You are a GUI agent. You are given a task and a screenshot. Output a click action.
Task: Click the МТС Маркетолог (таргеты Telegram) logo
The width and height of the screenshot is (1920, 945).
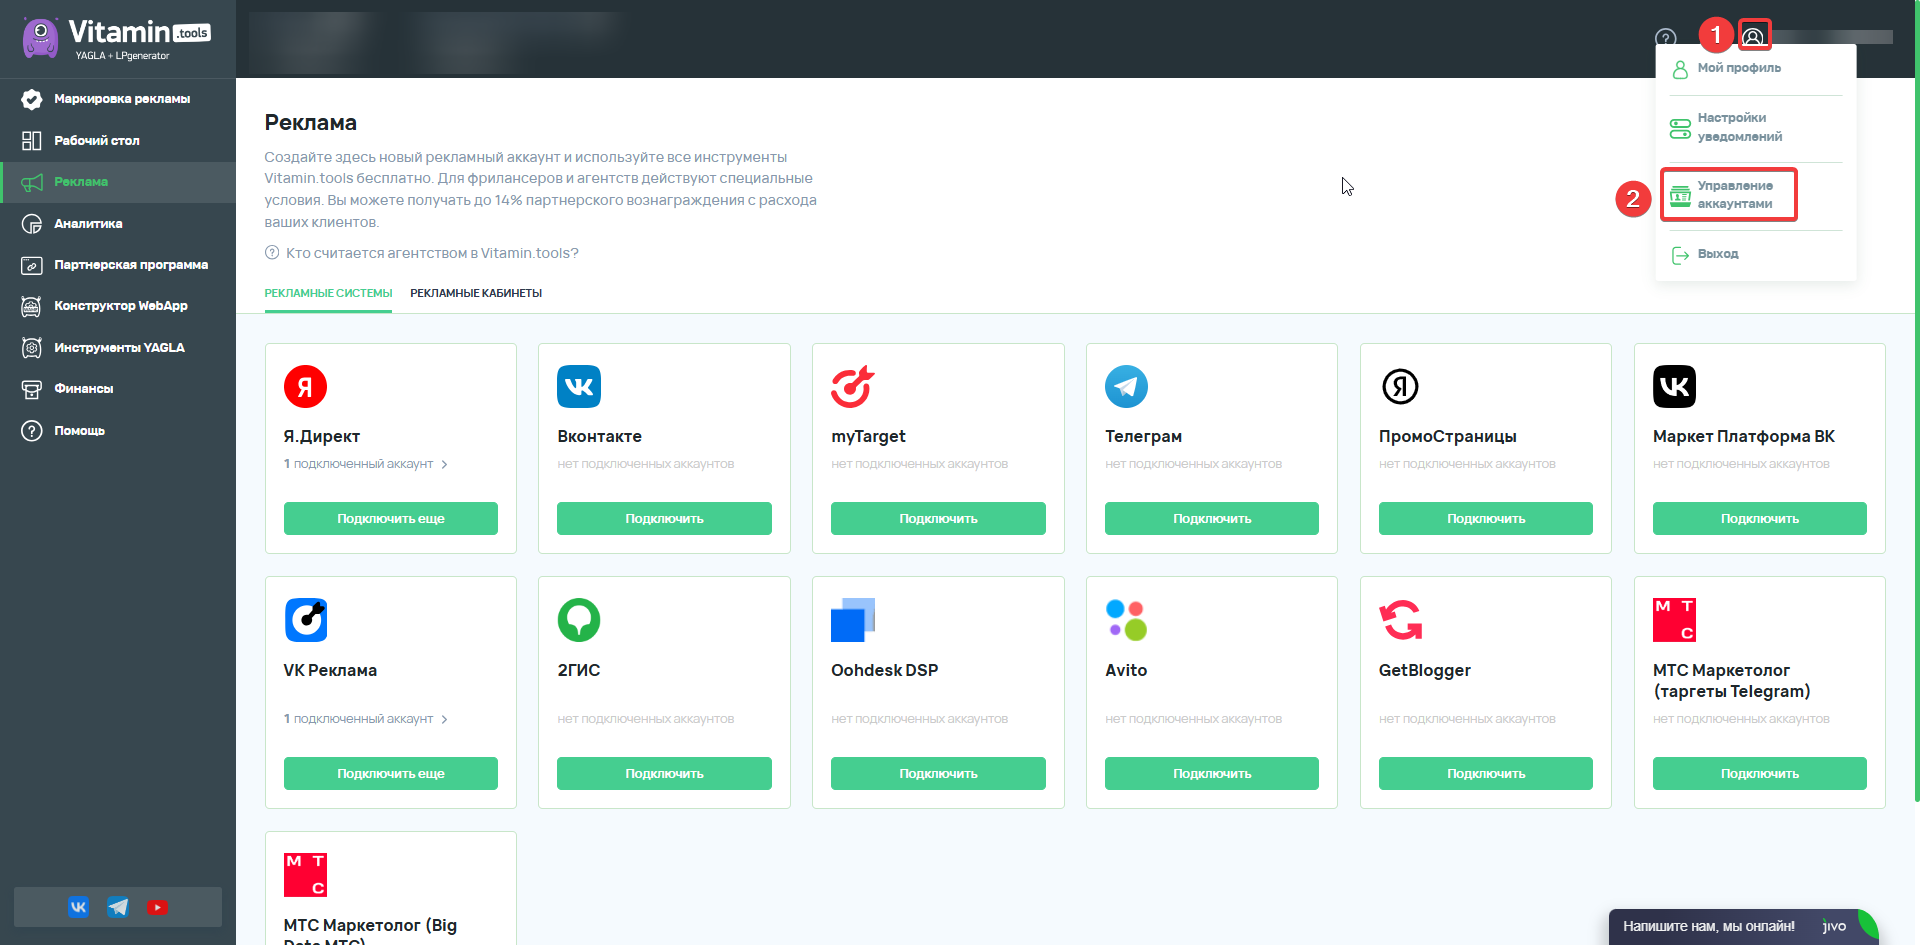pos(1675,620)
